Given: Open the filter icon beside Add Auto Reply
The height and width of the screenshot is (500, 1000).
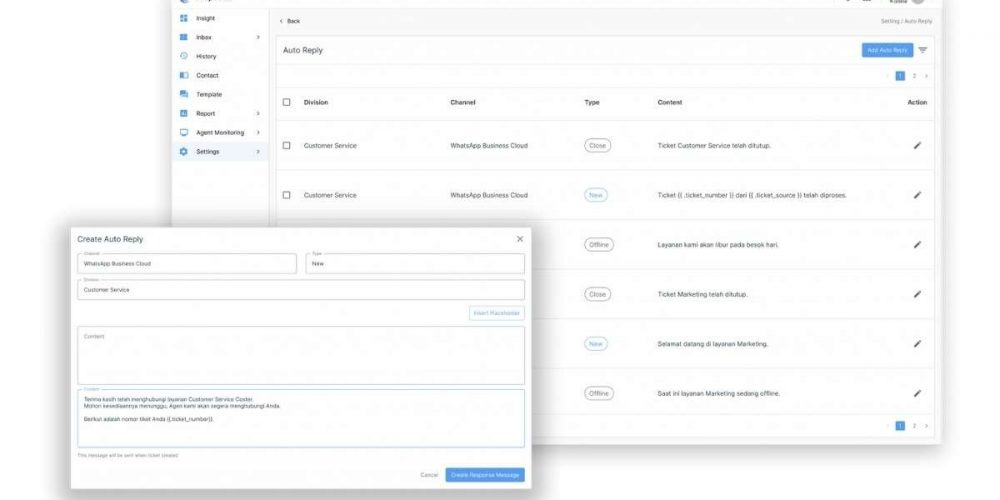Looking at the screenshot, I should 923,50.
